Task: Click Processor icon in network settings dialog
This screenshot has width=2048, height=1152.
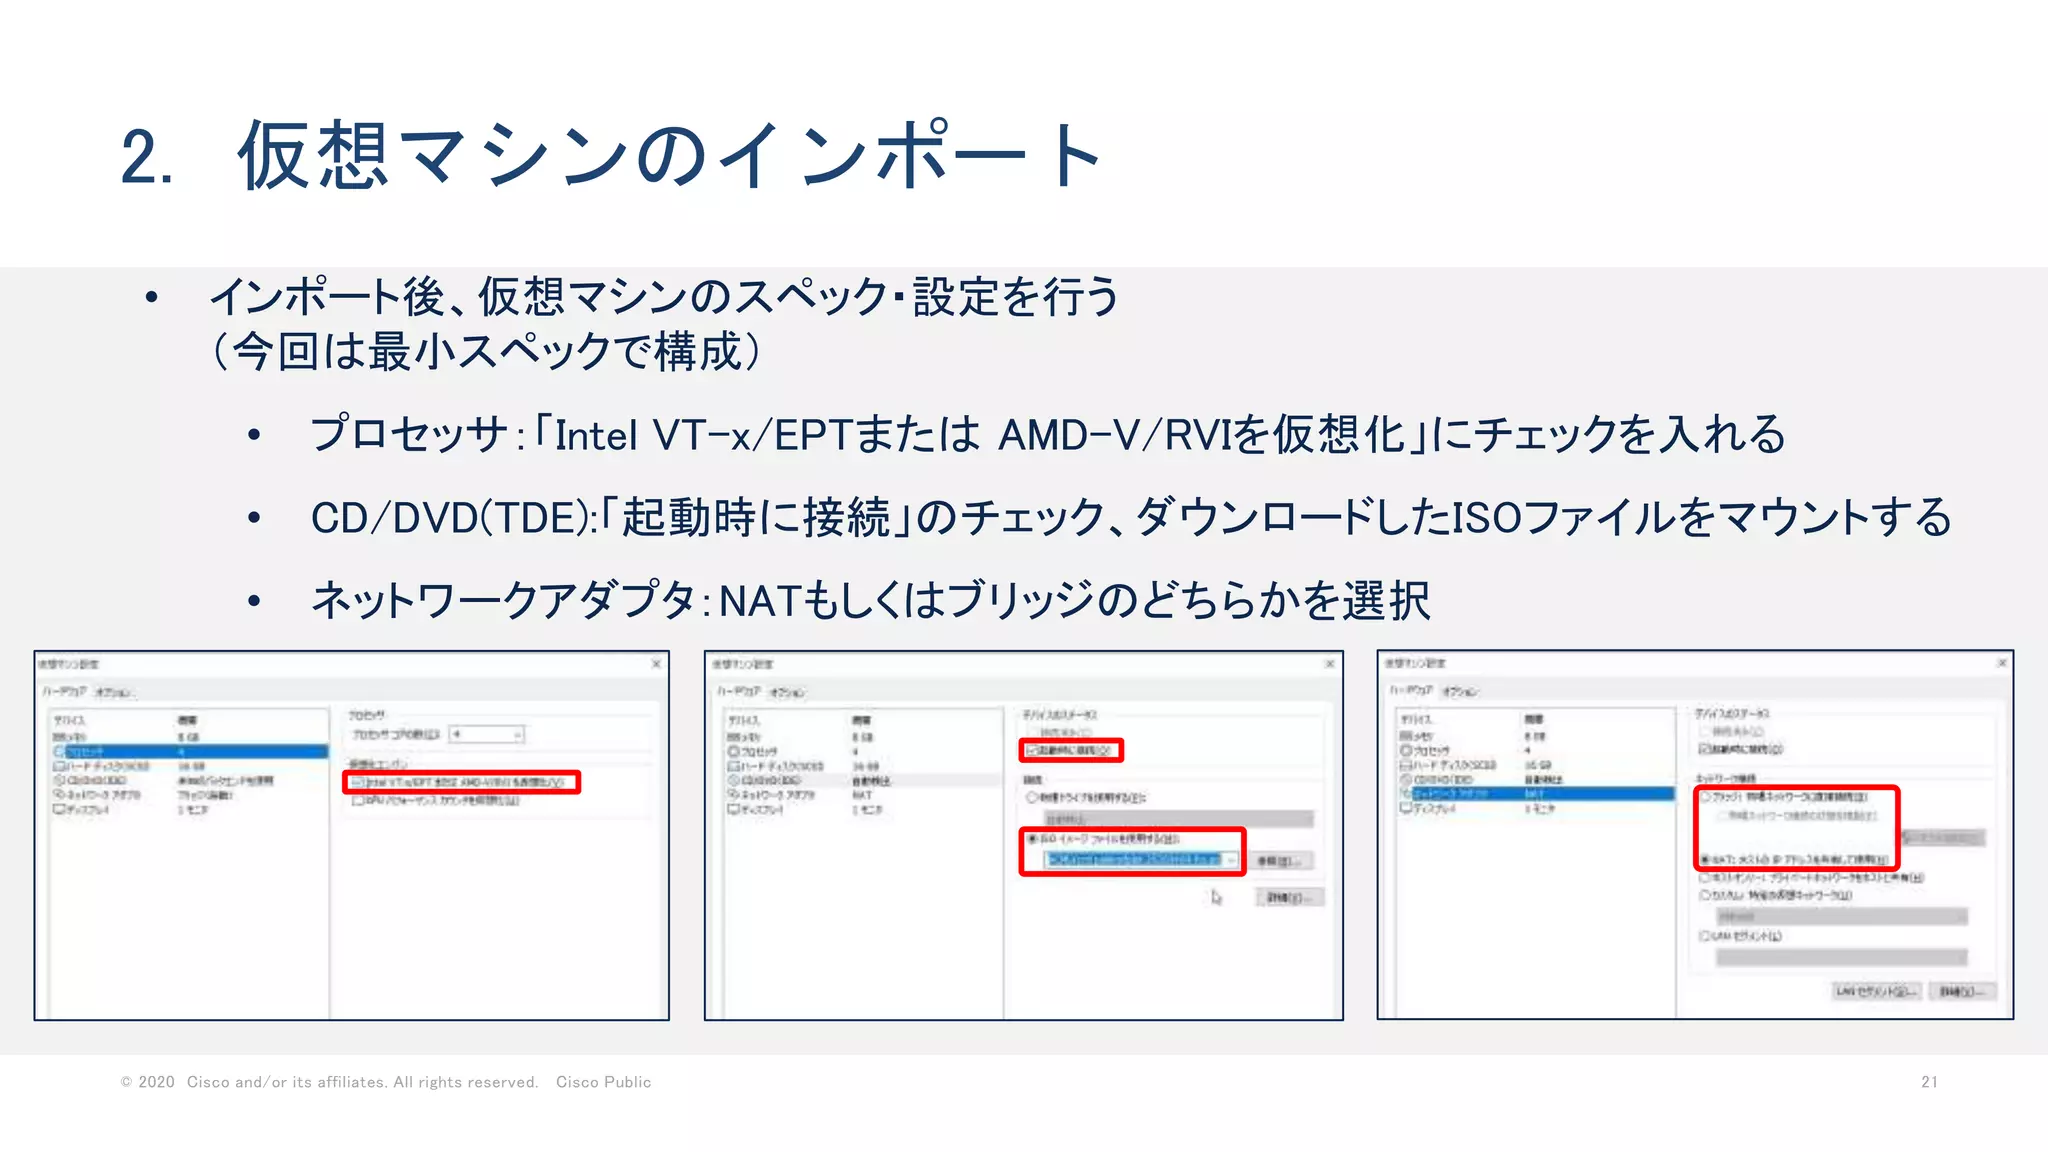Action: (1406, 750)
